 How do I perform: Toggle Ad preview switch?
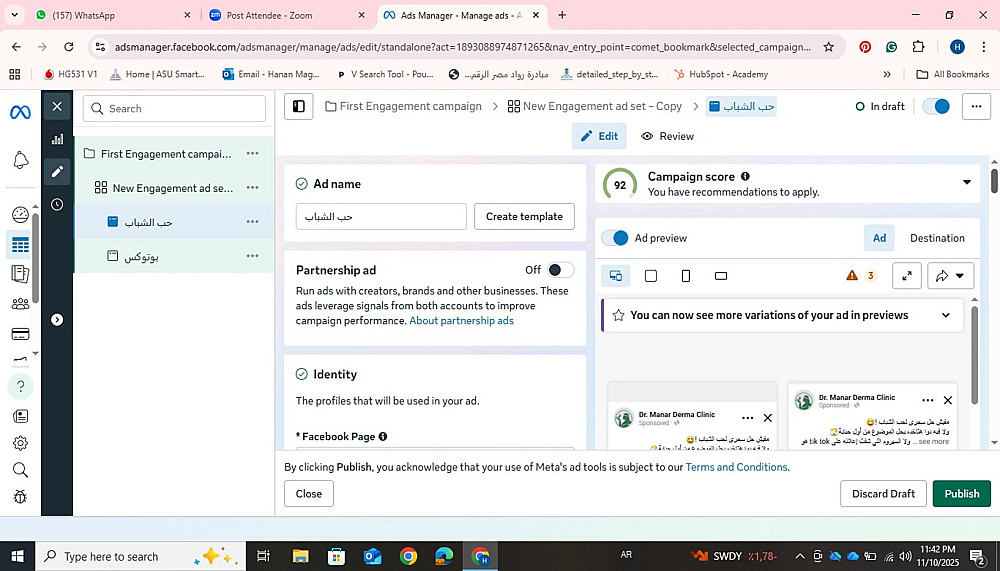pos(615,238)
